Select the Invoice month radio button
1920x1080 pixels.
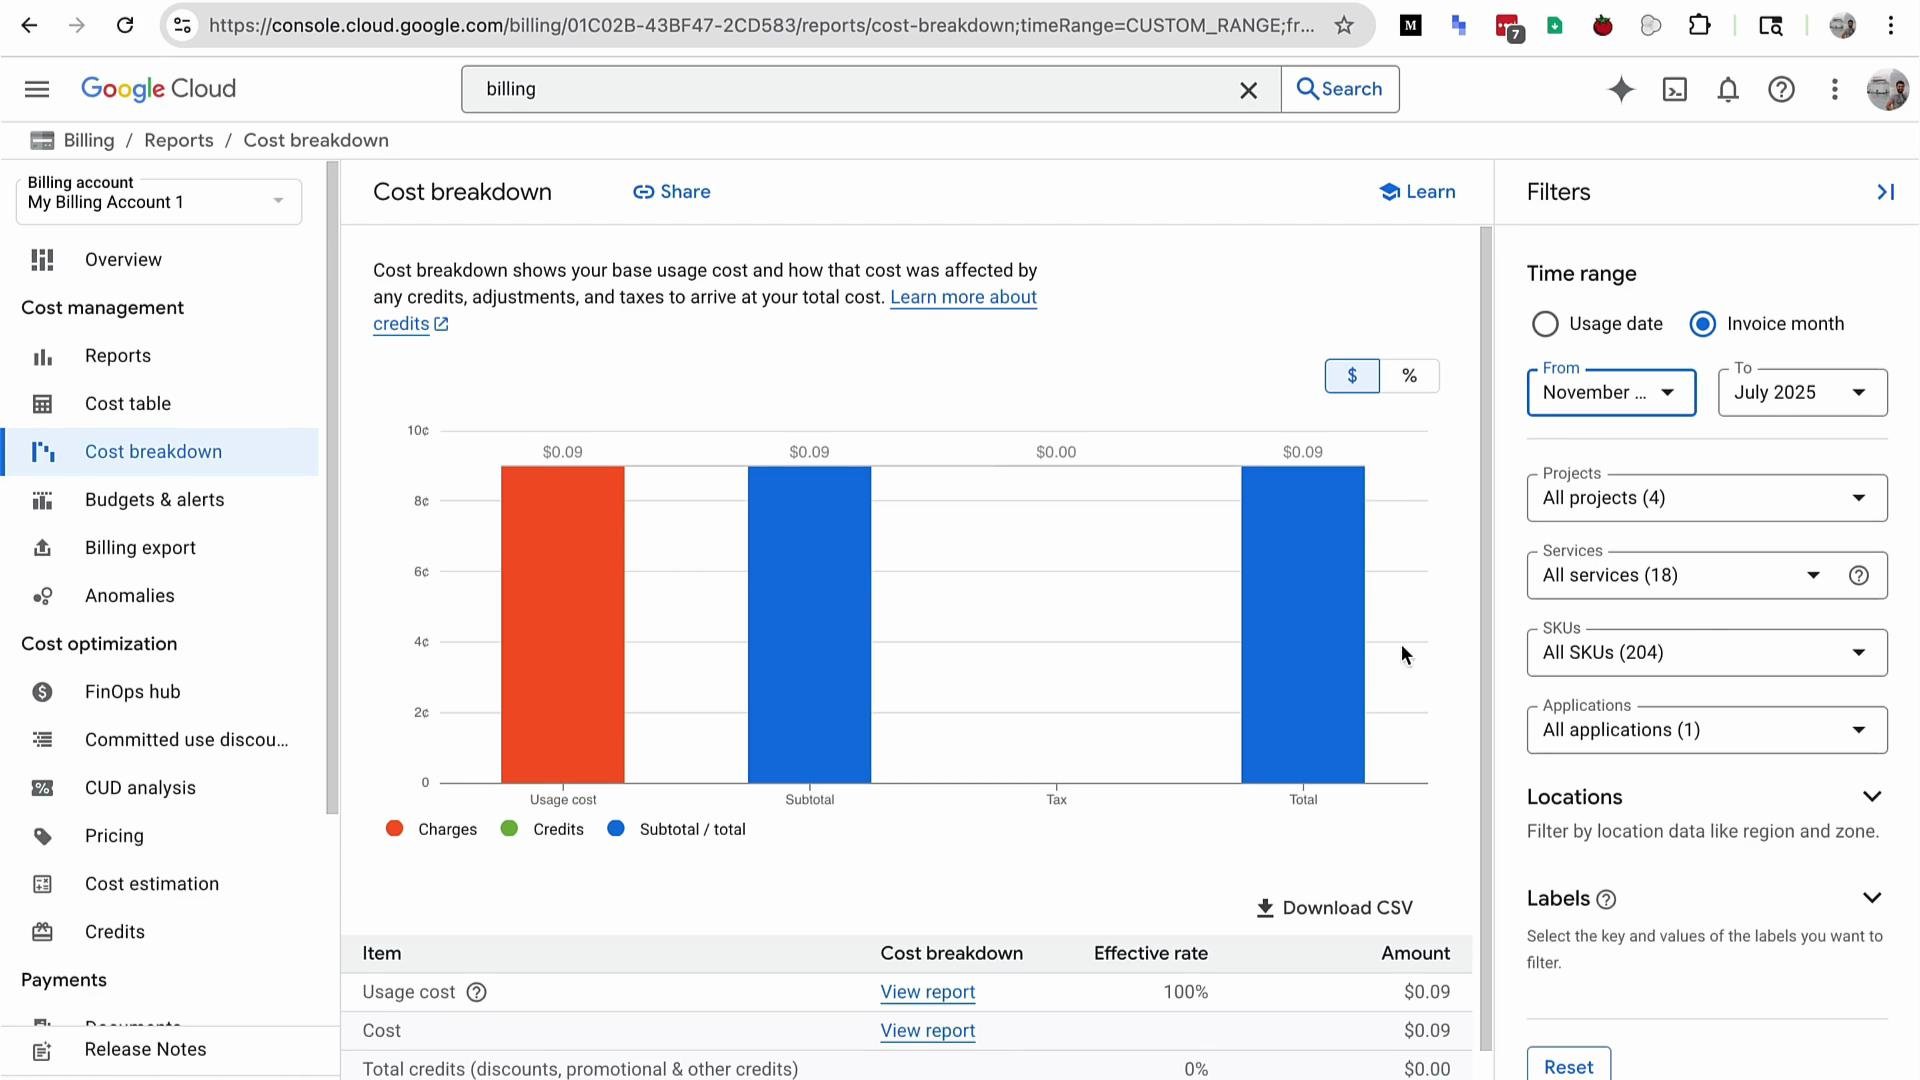[x=1702, y=324]
